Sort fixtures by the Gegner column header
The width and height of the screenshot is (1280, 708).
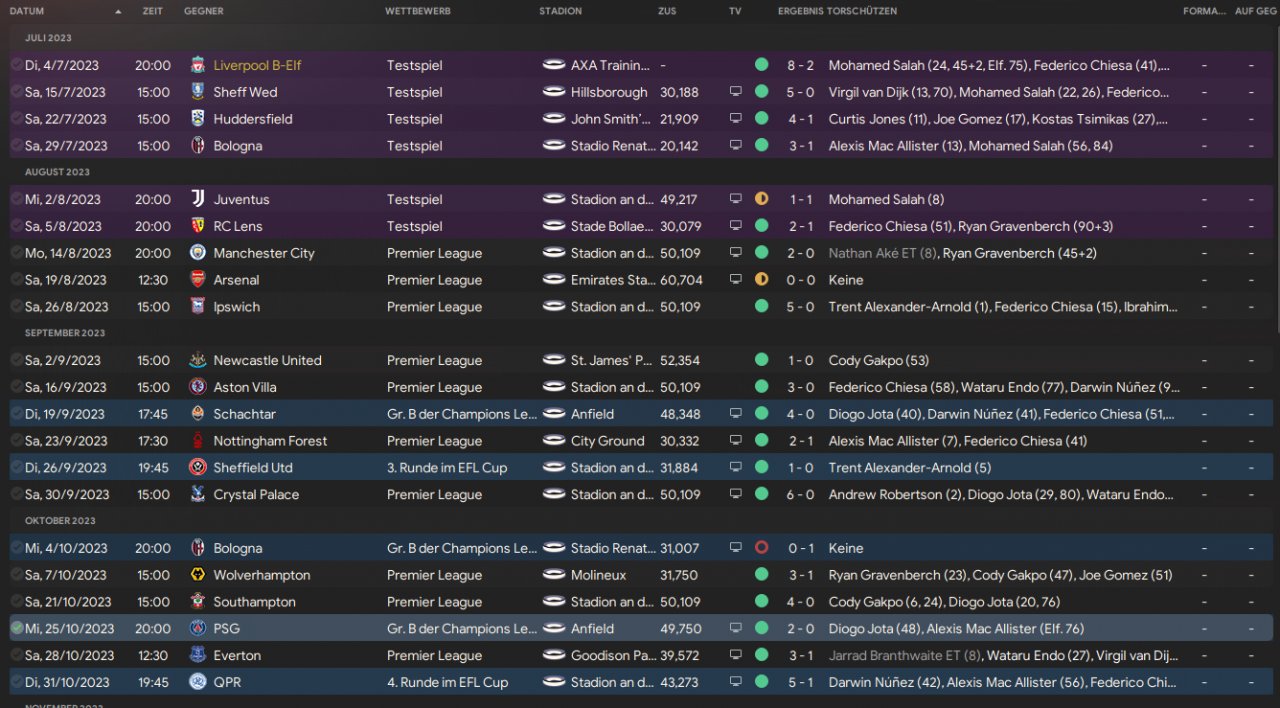point(203,12)
